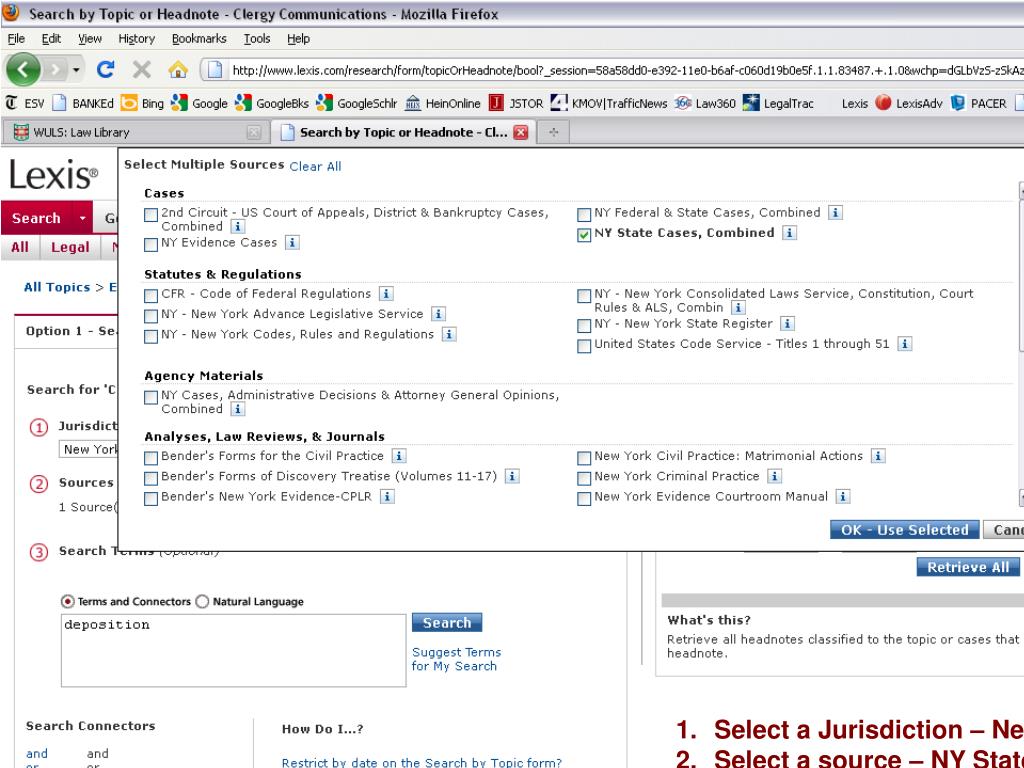This screenshot has height=768, width=1024.
Task: Check NY Federal & State Cases, Combined
Action: click(584, 215)
